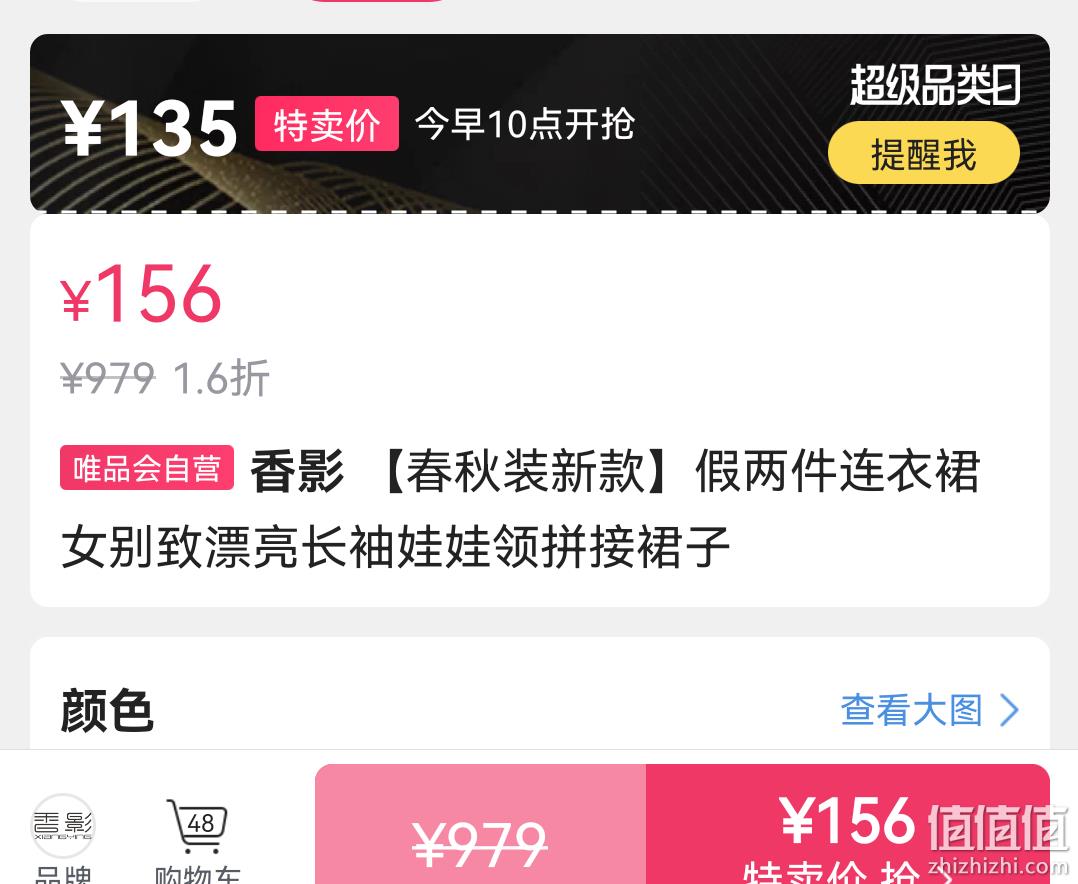Tap the ¥156 特卖价 抢 buy button
This screenshot has width=1078, height=884.
[847, 824]
